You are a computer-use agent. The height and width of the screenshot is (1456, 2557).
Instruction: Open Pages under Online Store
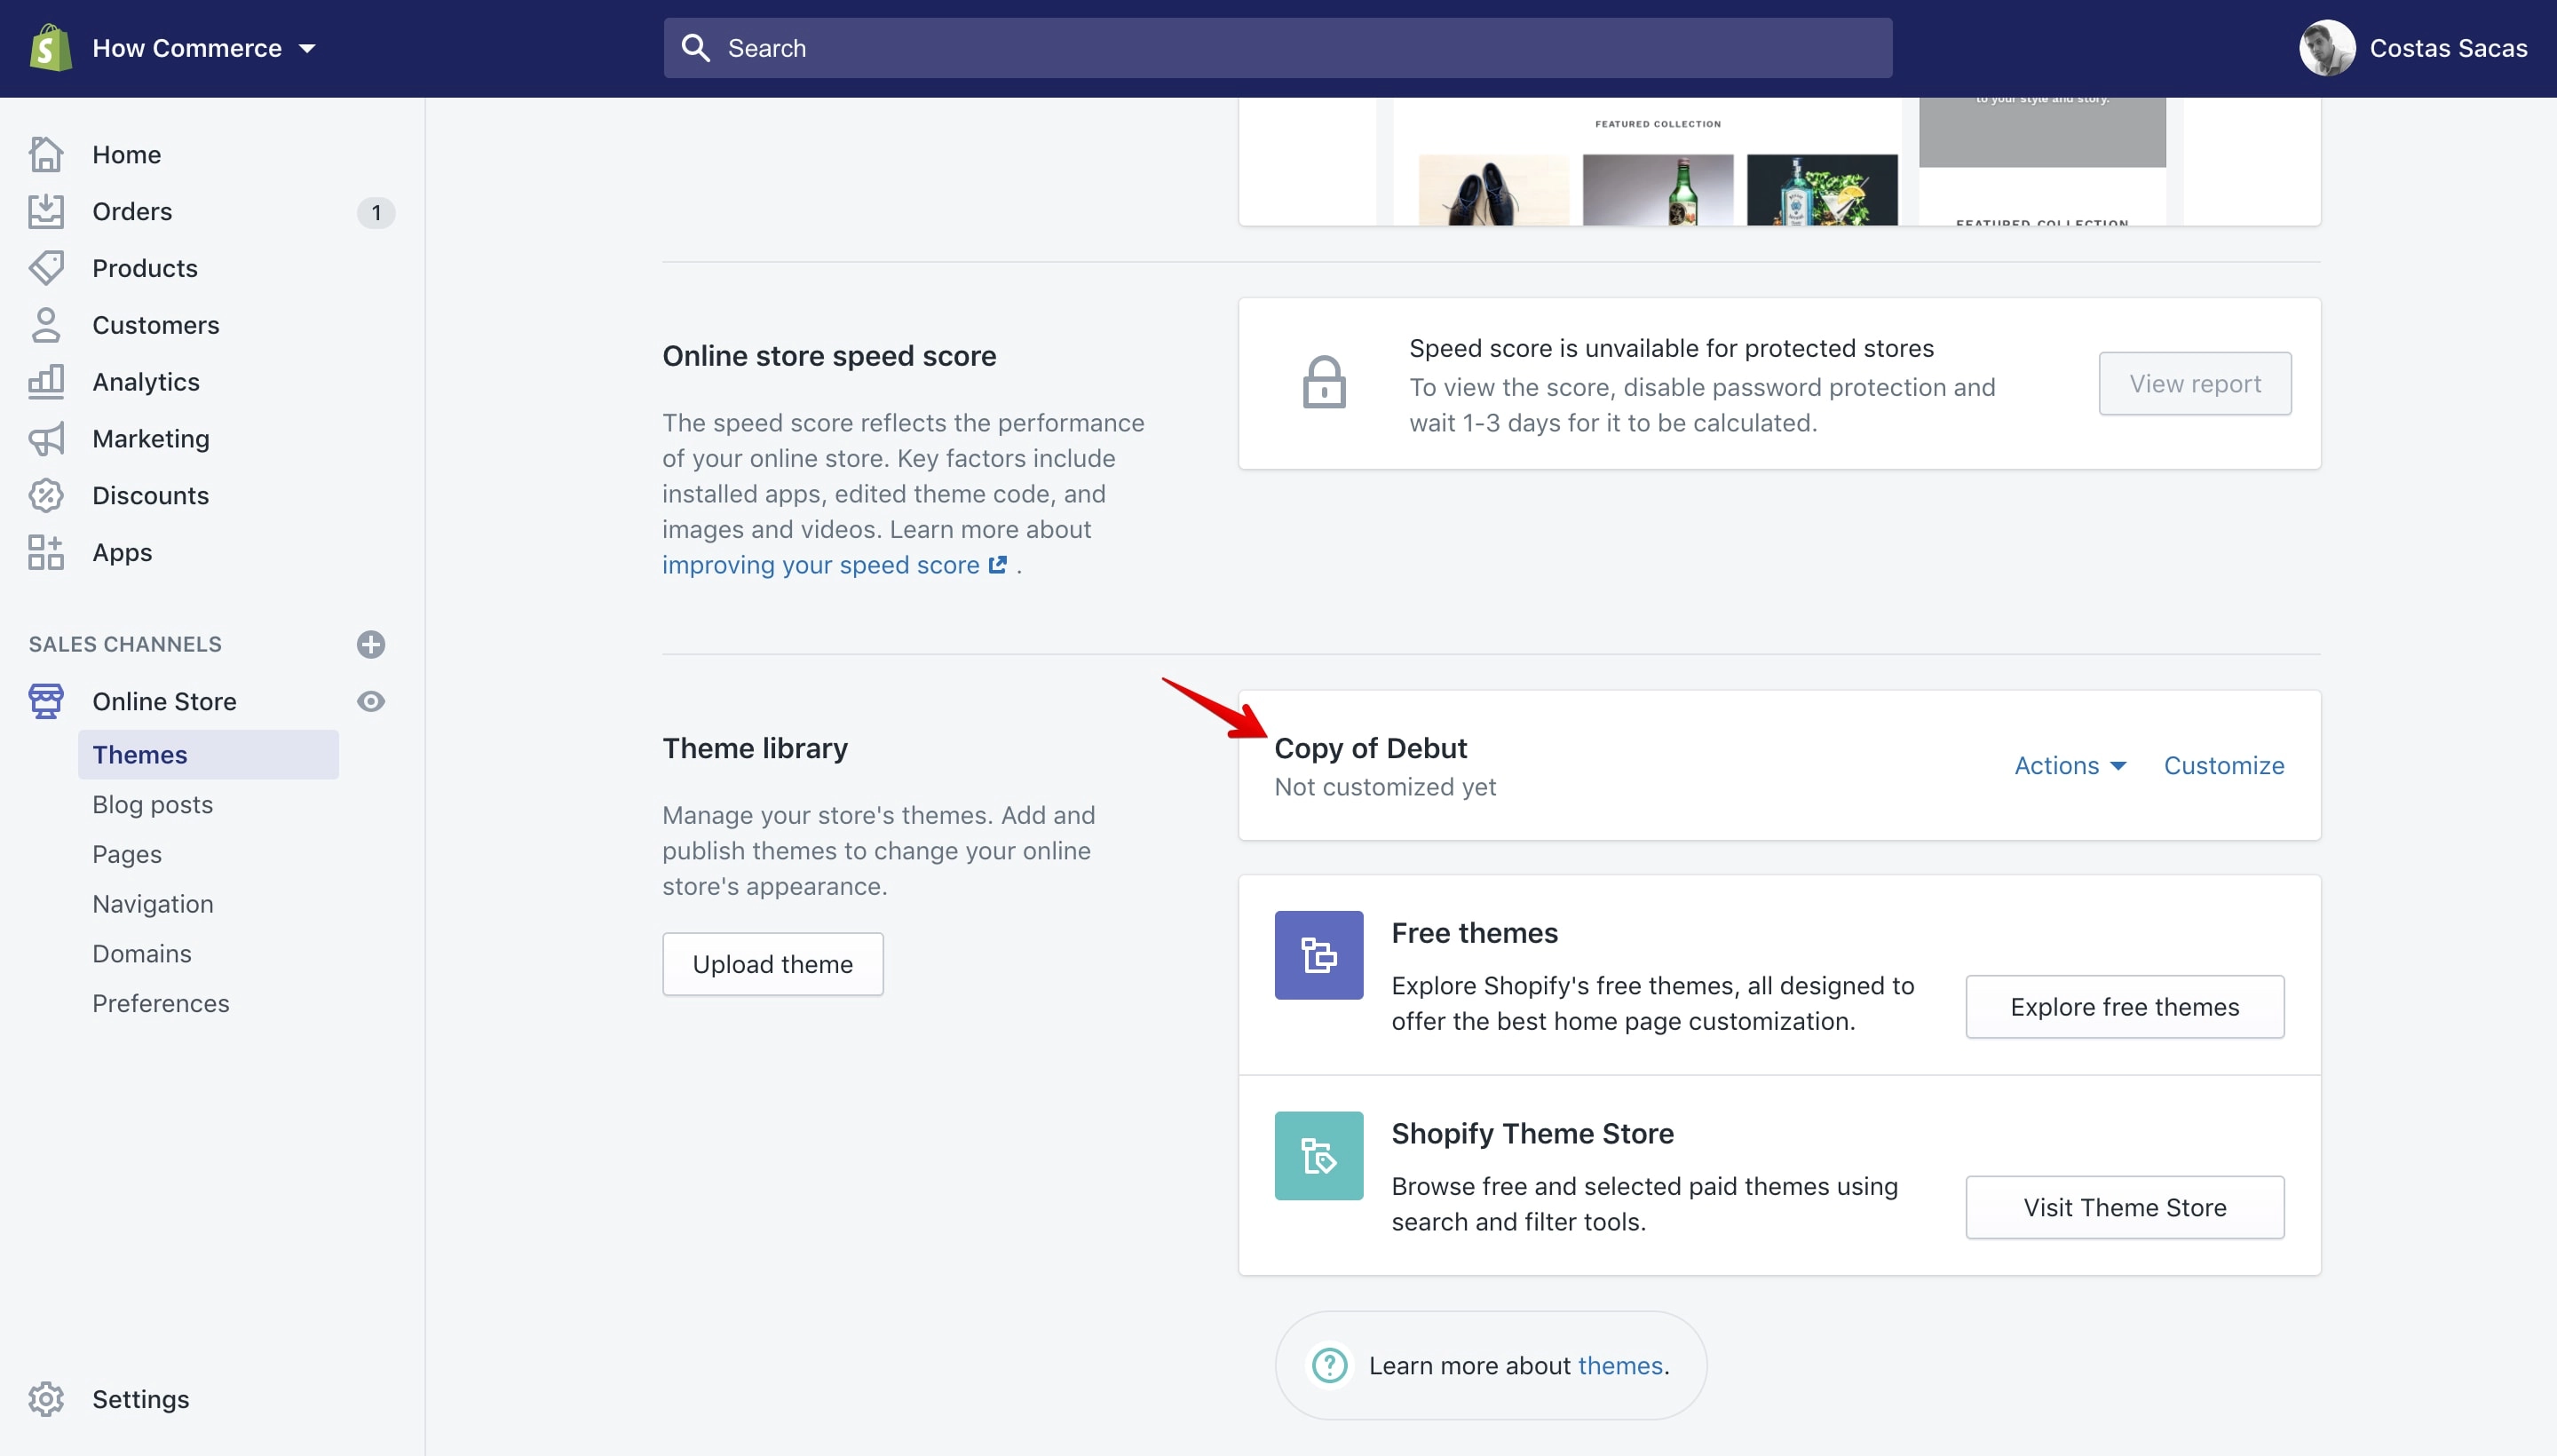coord(127,854)
